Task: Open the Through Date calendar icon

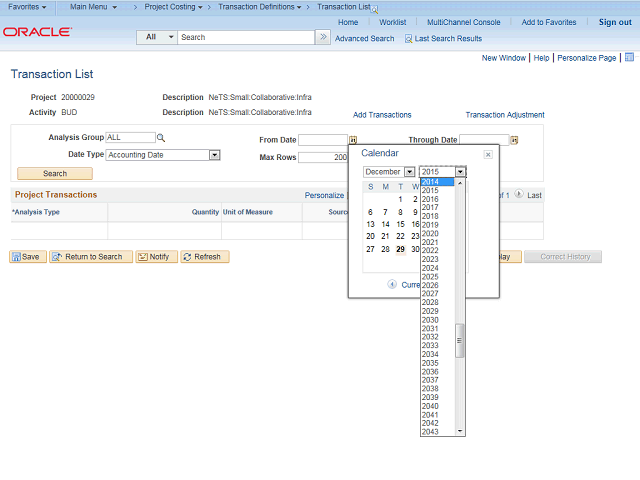Action: click(x=514, y=140)
